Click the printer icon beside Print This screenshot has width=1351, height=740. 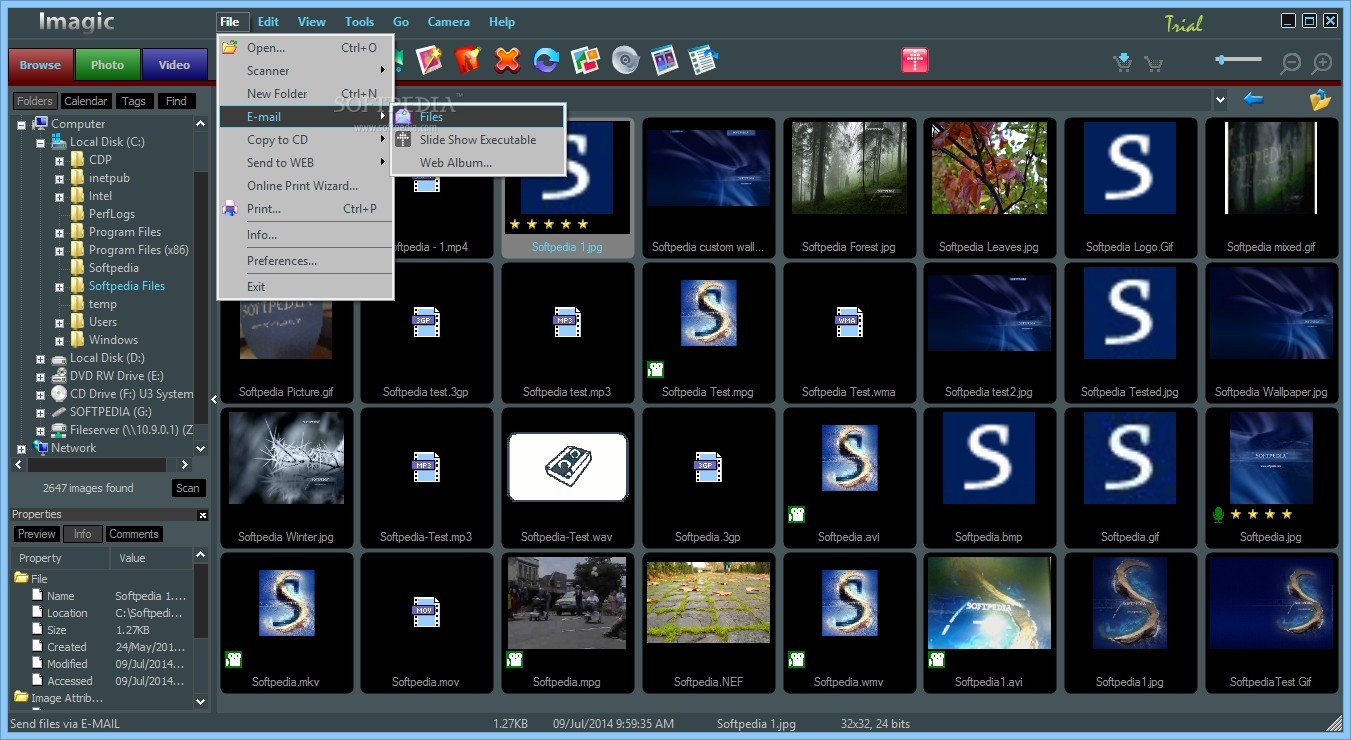pyautogui.click(x=230, y=209)
